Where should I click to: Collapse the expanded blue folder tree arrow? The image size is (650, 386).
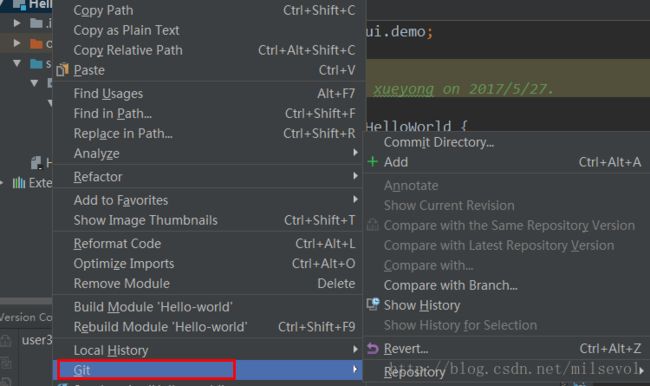click(x=17, y=63)
